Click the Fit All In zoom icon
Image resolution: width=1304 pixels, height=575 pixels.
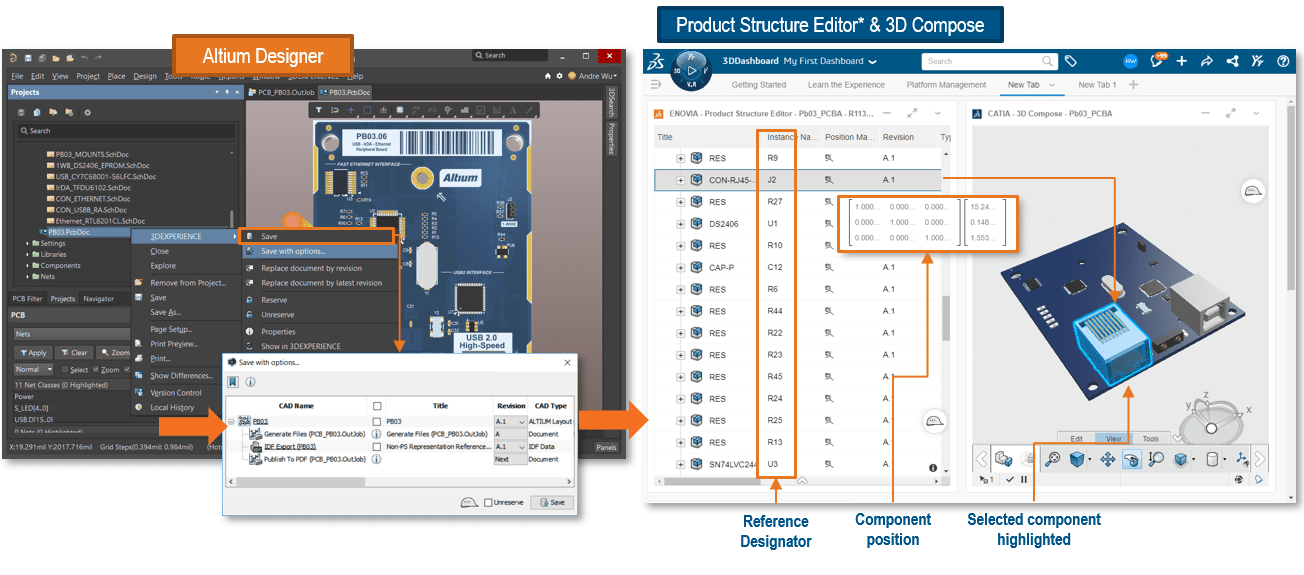[1053, 459]
